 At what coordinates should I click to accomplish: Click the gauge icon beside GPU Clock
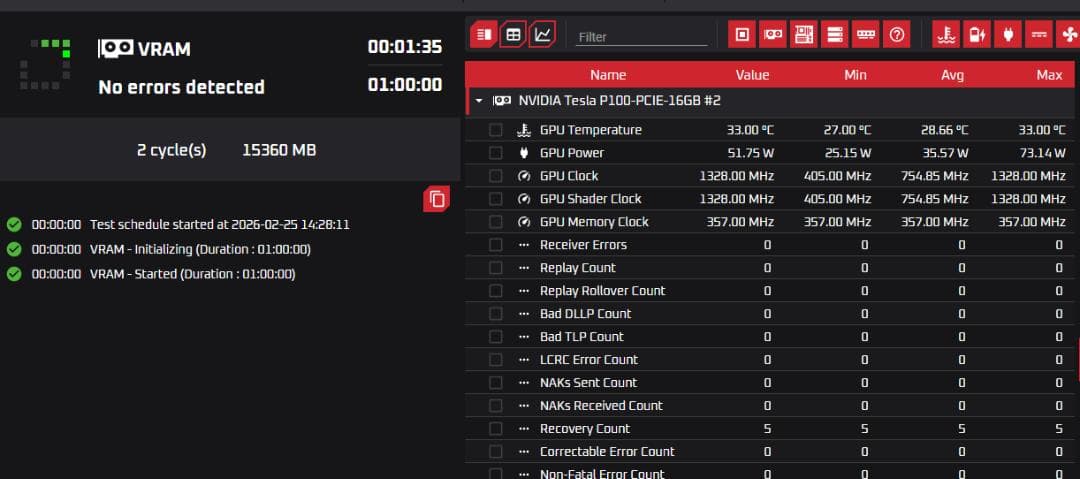click(524, 176)
